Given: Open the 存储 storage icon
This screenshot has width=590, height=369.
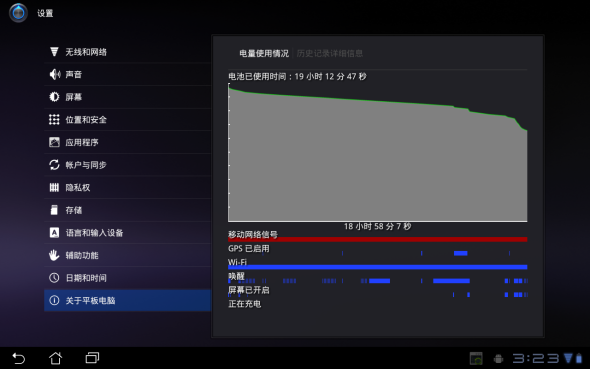Looking at the screenshot, I should (54, 210).
